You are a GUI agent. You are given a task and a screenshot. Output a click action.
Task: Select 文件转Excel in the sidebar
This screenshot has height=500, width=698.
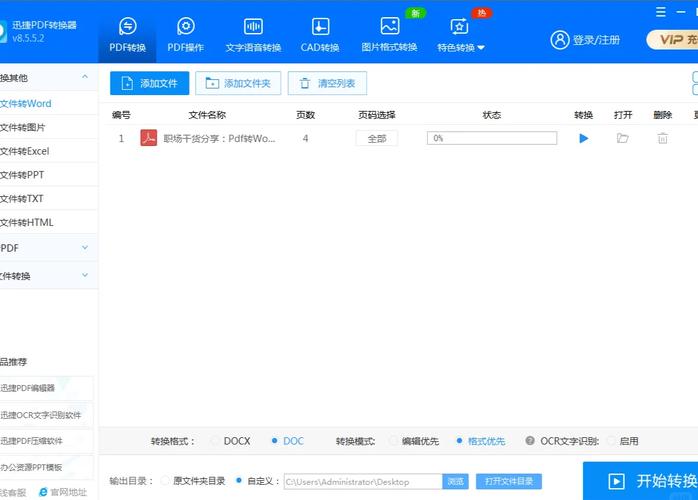pyautogui.click(x=25, y=151)
